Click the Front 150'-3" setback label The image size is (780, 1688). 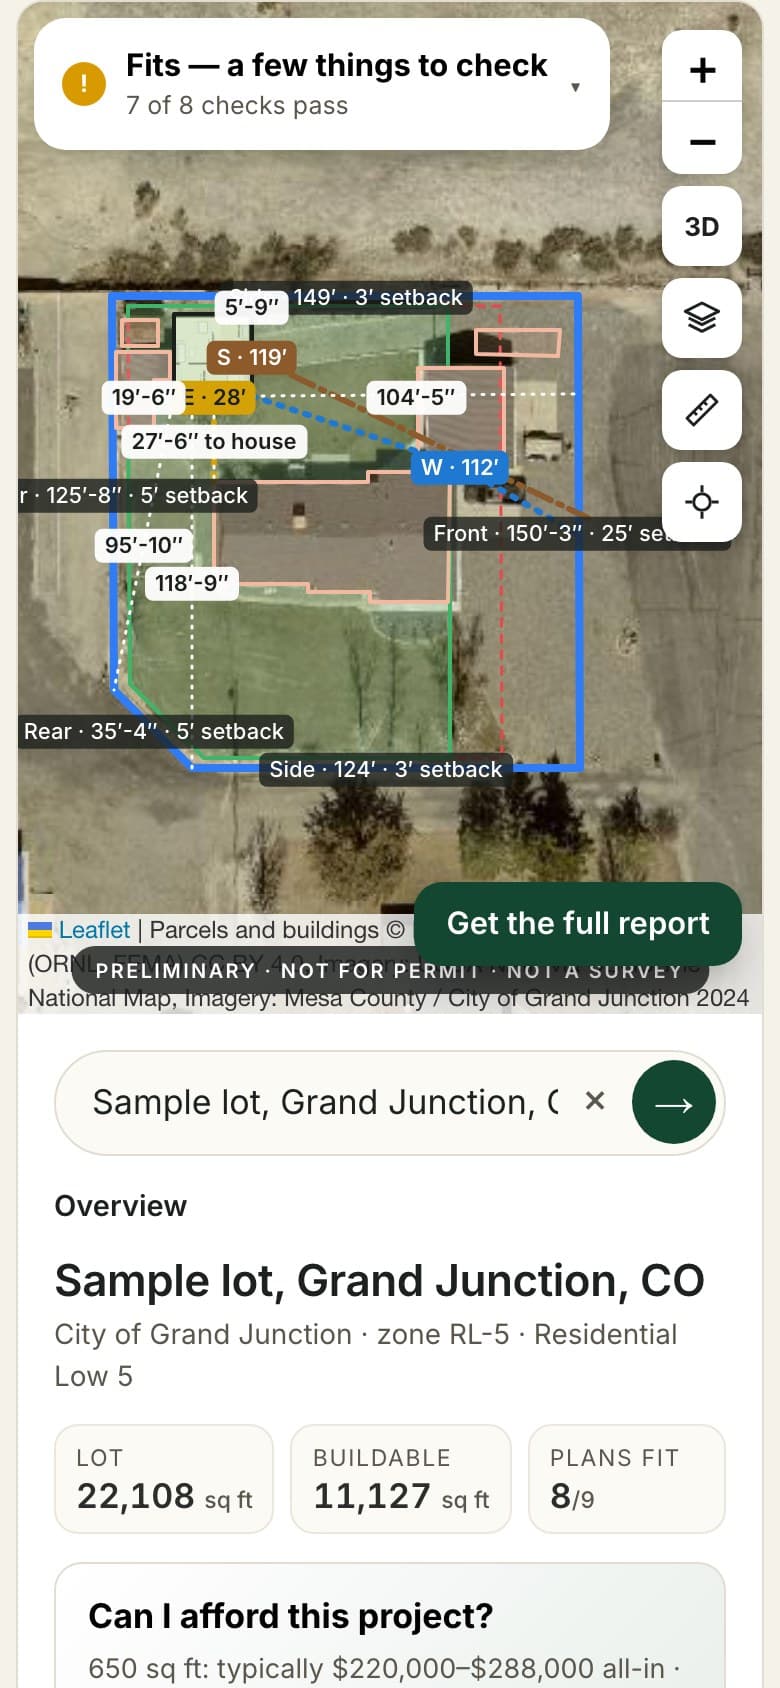point(578,533)
